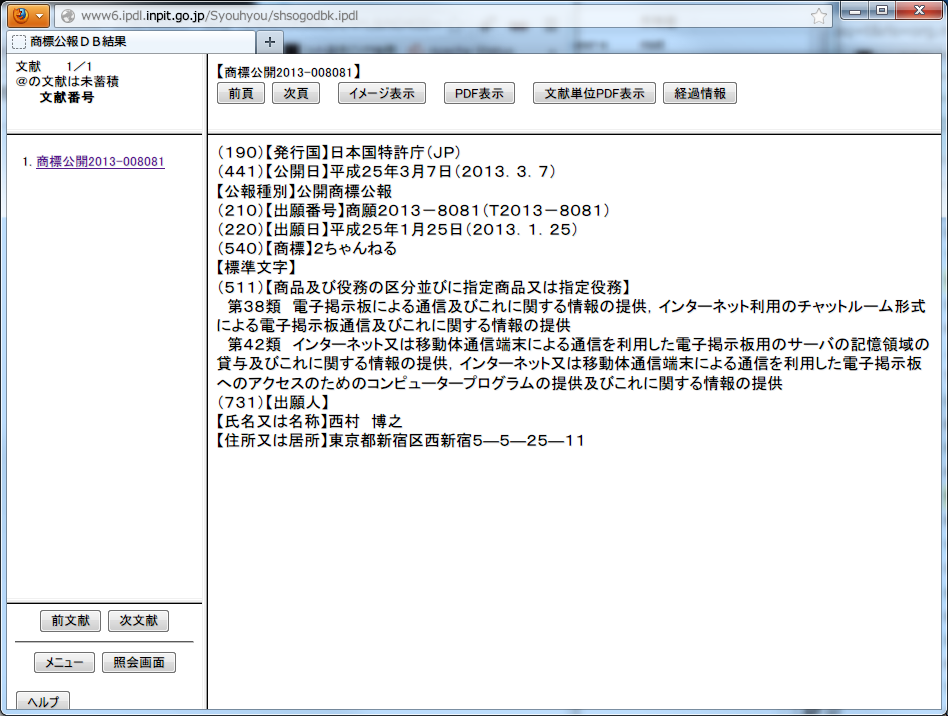
Task: Go to next page with 次頁 button
Action: click(296, 93)
